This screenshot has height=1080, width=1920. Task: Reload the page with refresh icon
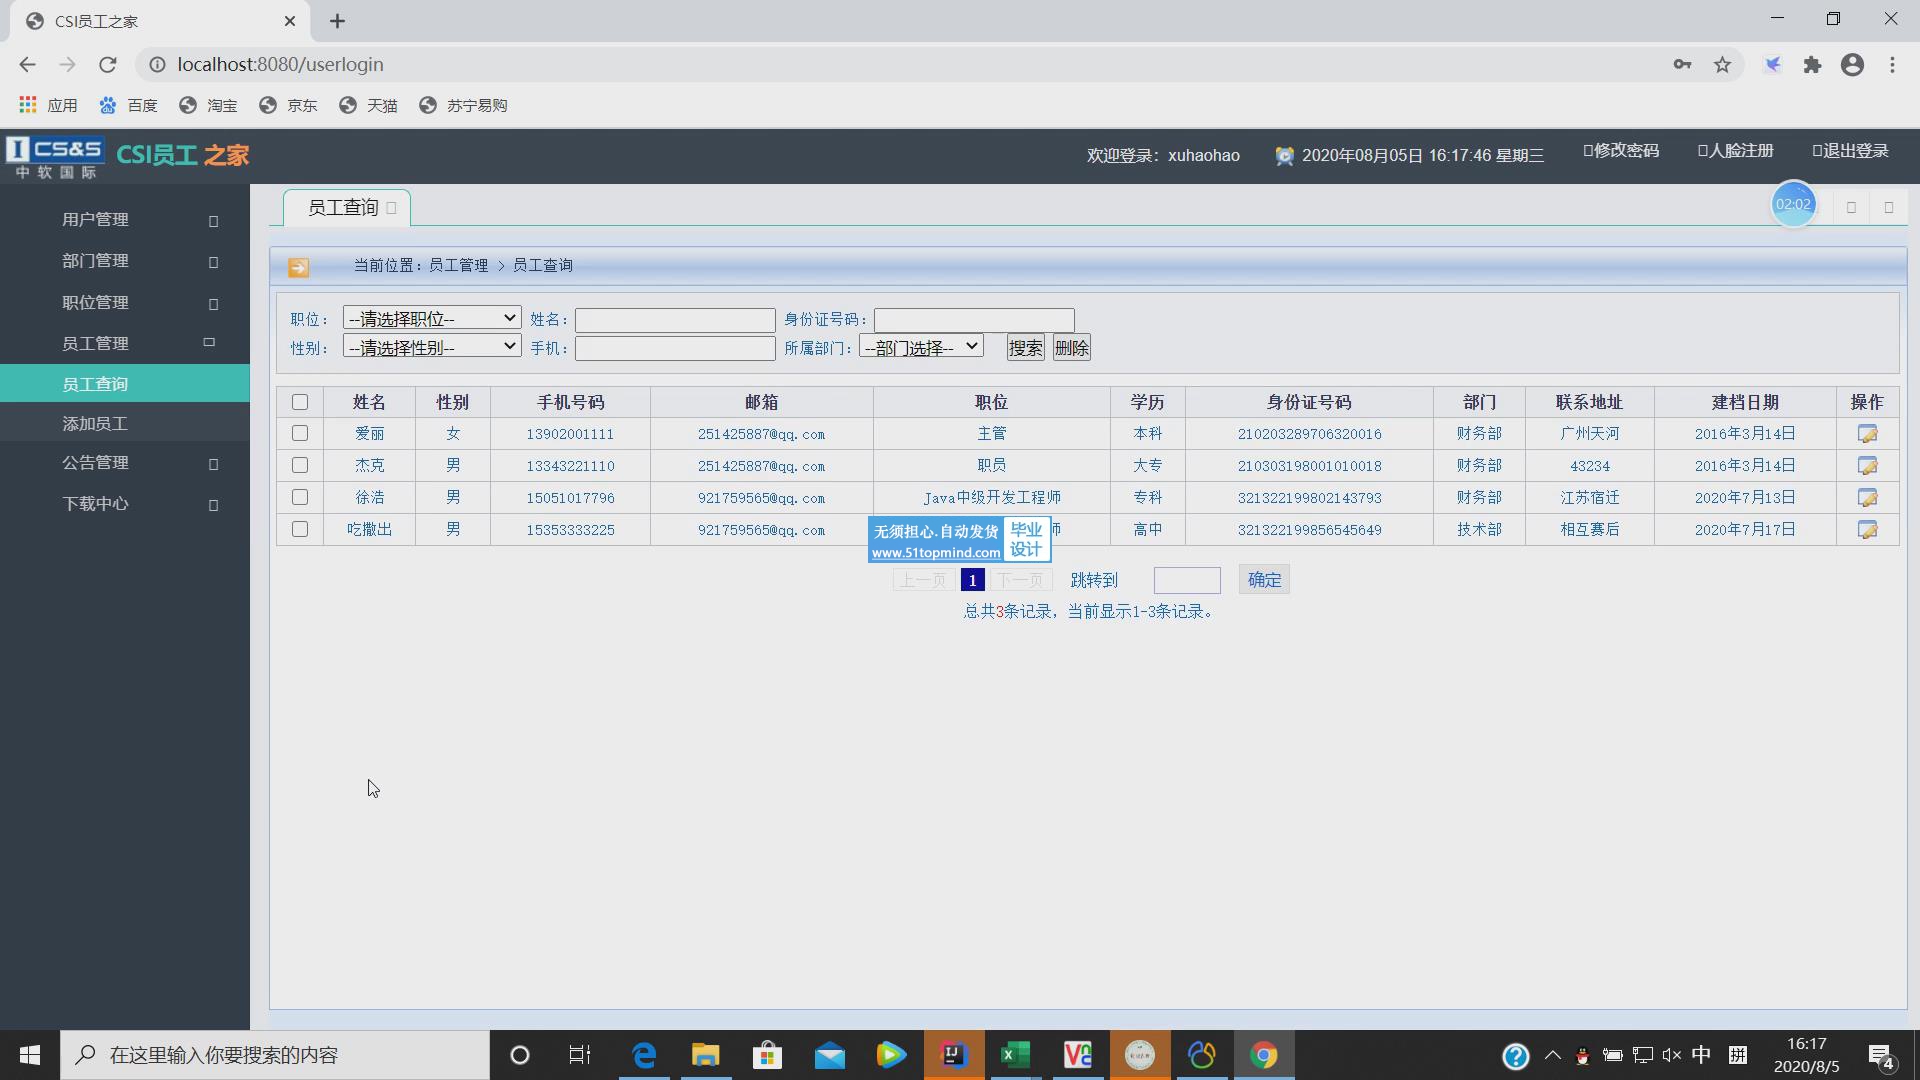point(107,64)
